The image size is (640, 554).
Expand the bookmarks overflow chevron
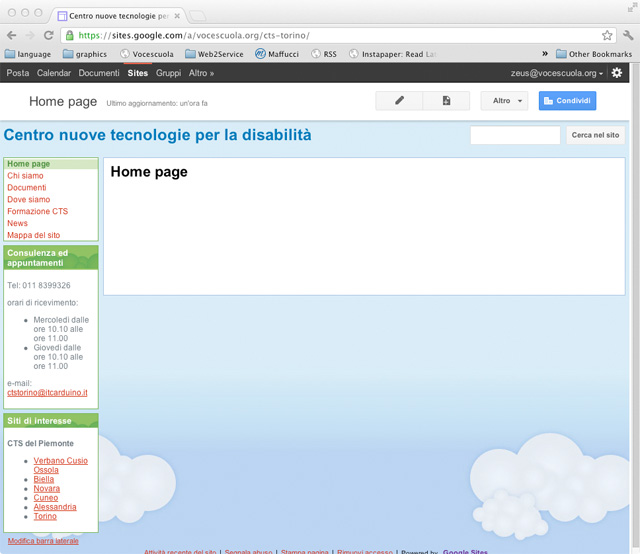[545, 54]
